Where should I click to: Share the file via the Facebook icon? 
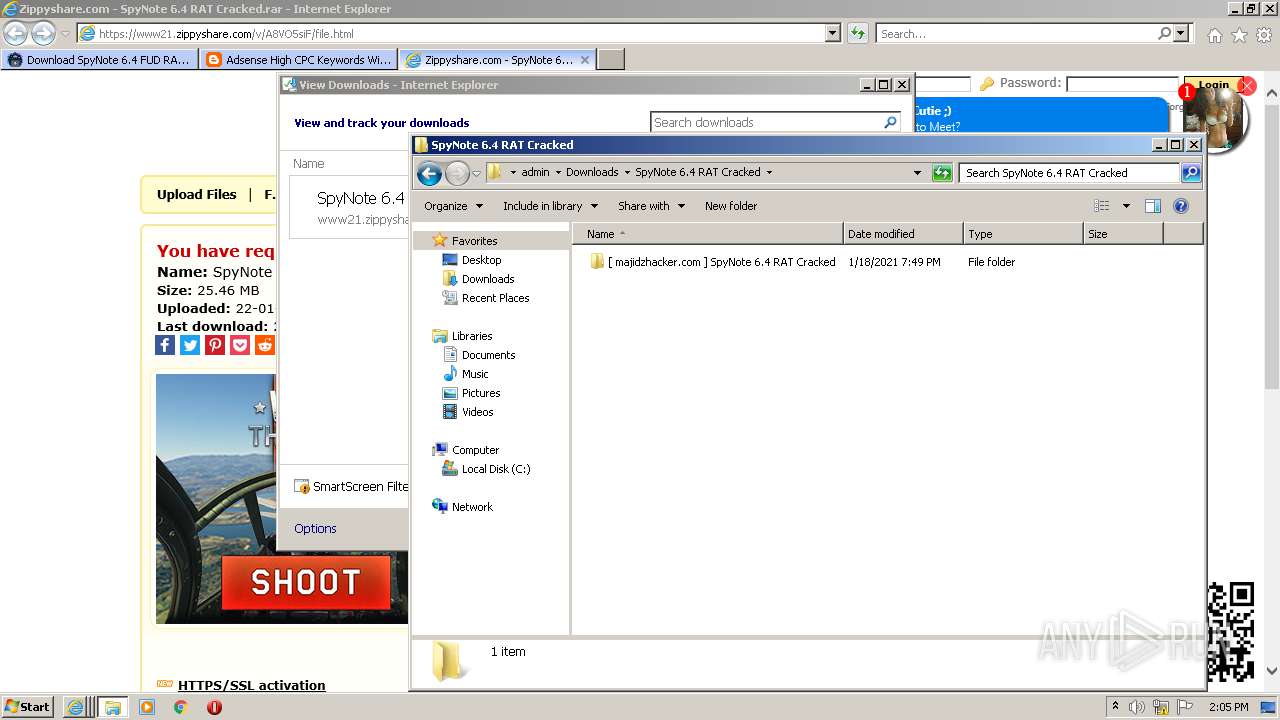[x=165, y=345]
